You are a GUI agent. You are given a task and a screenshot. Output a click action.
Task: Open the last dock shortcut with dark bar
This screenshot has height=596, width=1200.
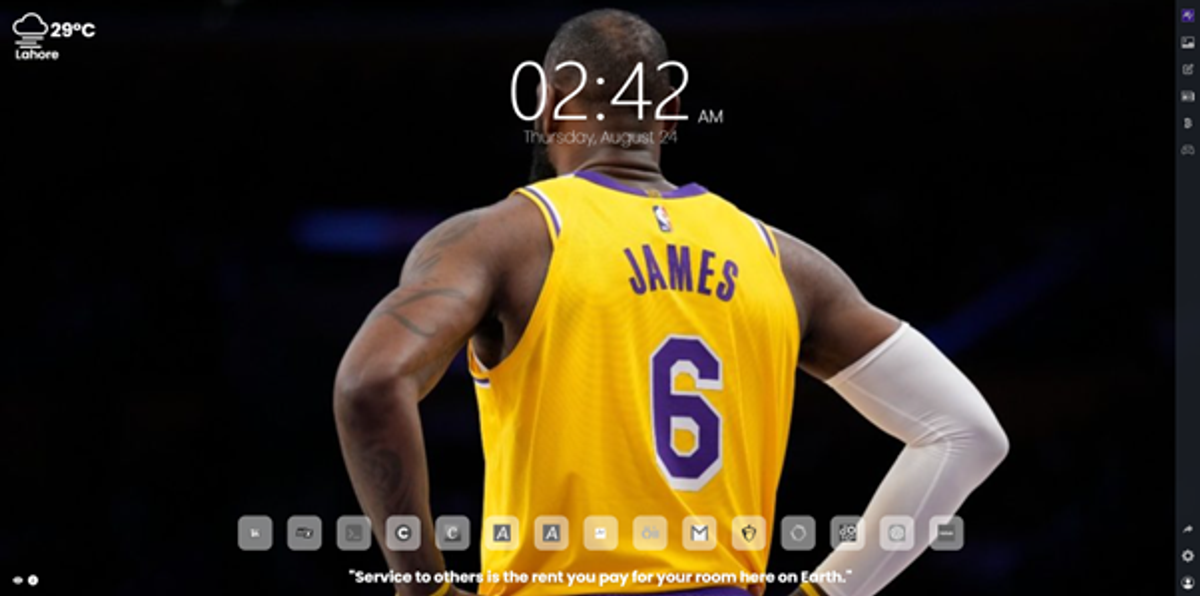click(x=946, y=533)
